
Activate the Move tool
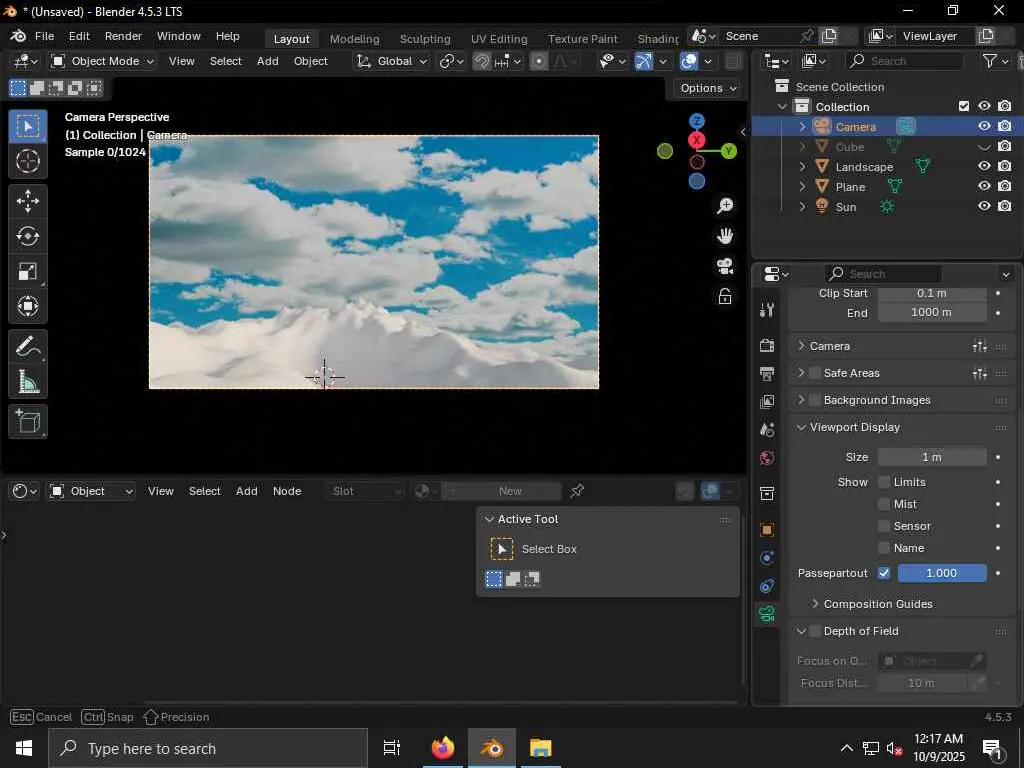click(28, 201)
